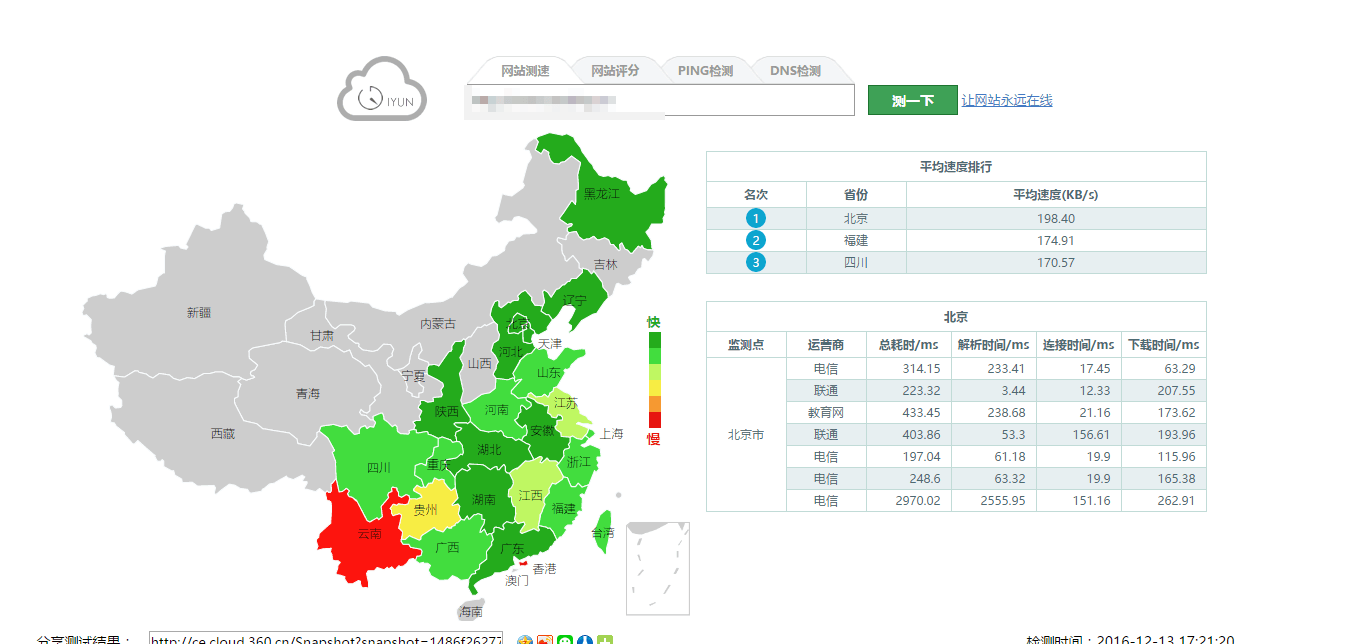1366x644 pixels.
Task: Click 海南 island on the map
Action: click(470, 611)
